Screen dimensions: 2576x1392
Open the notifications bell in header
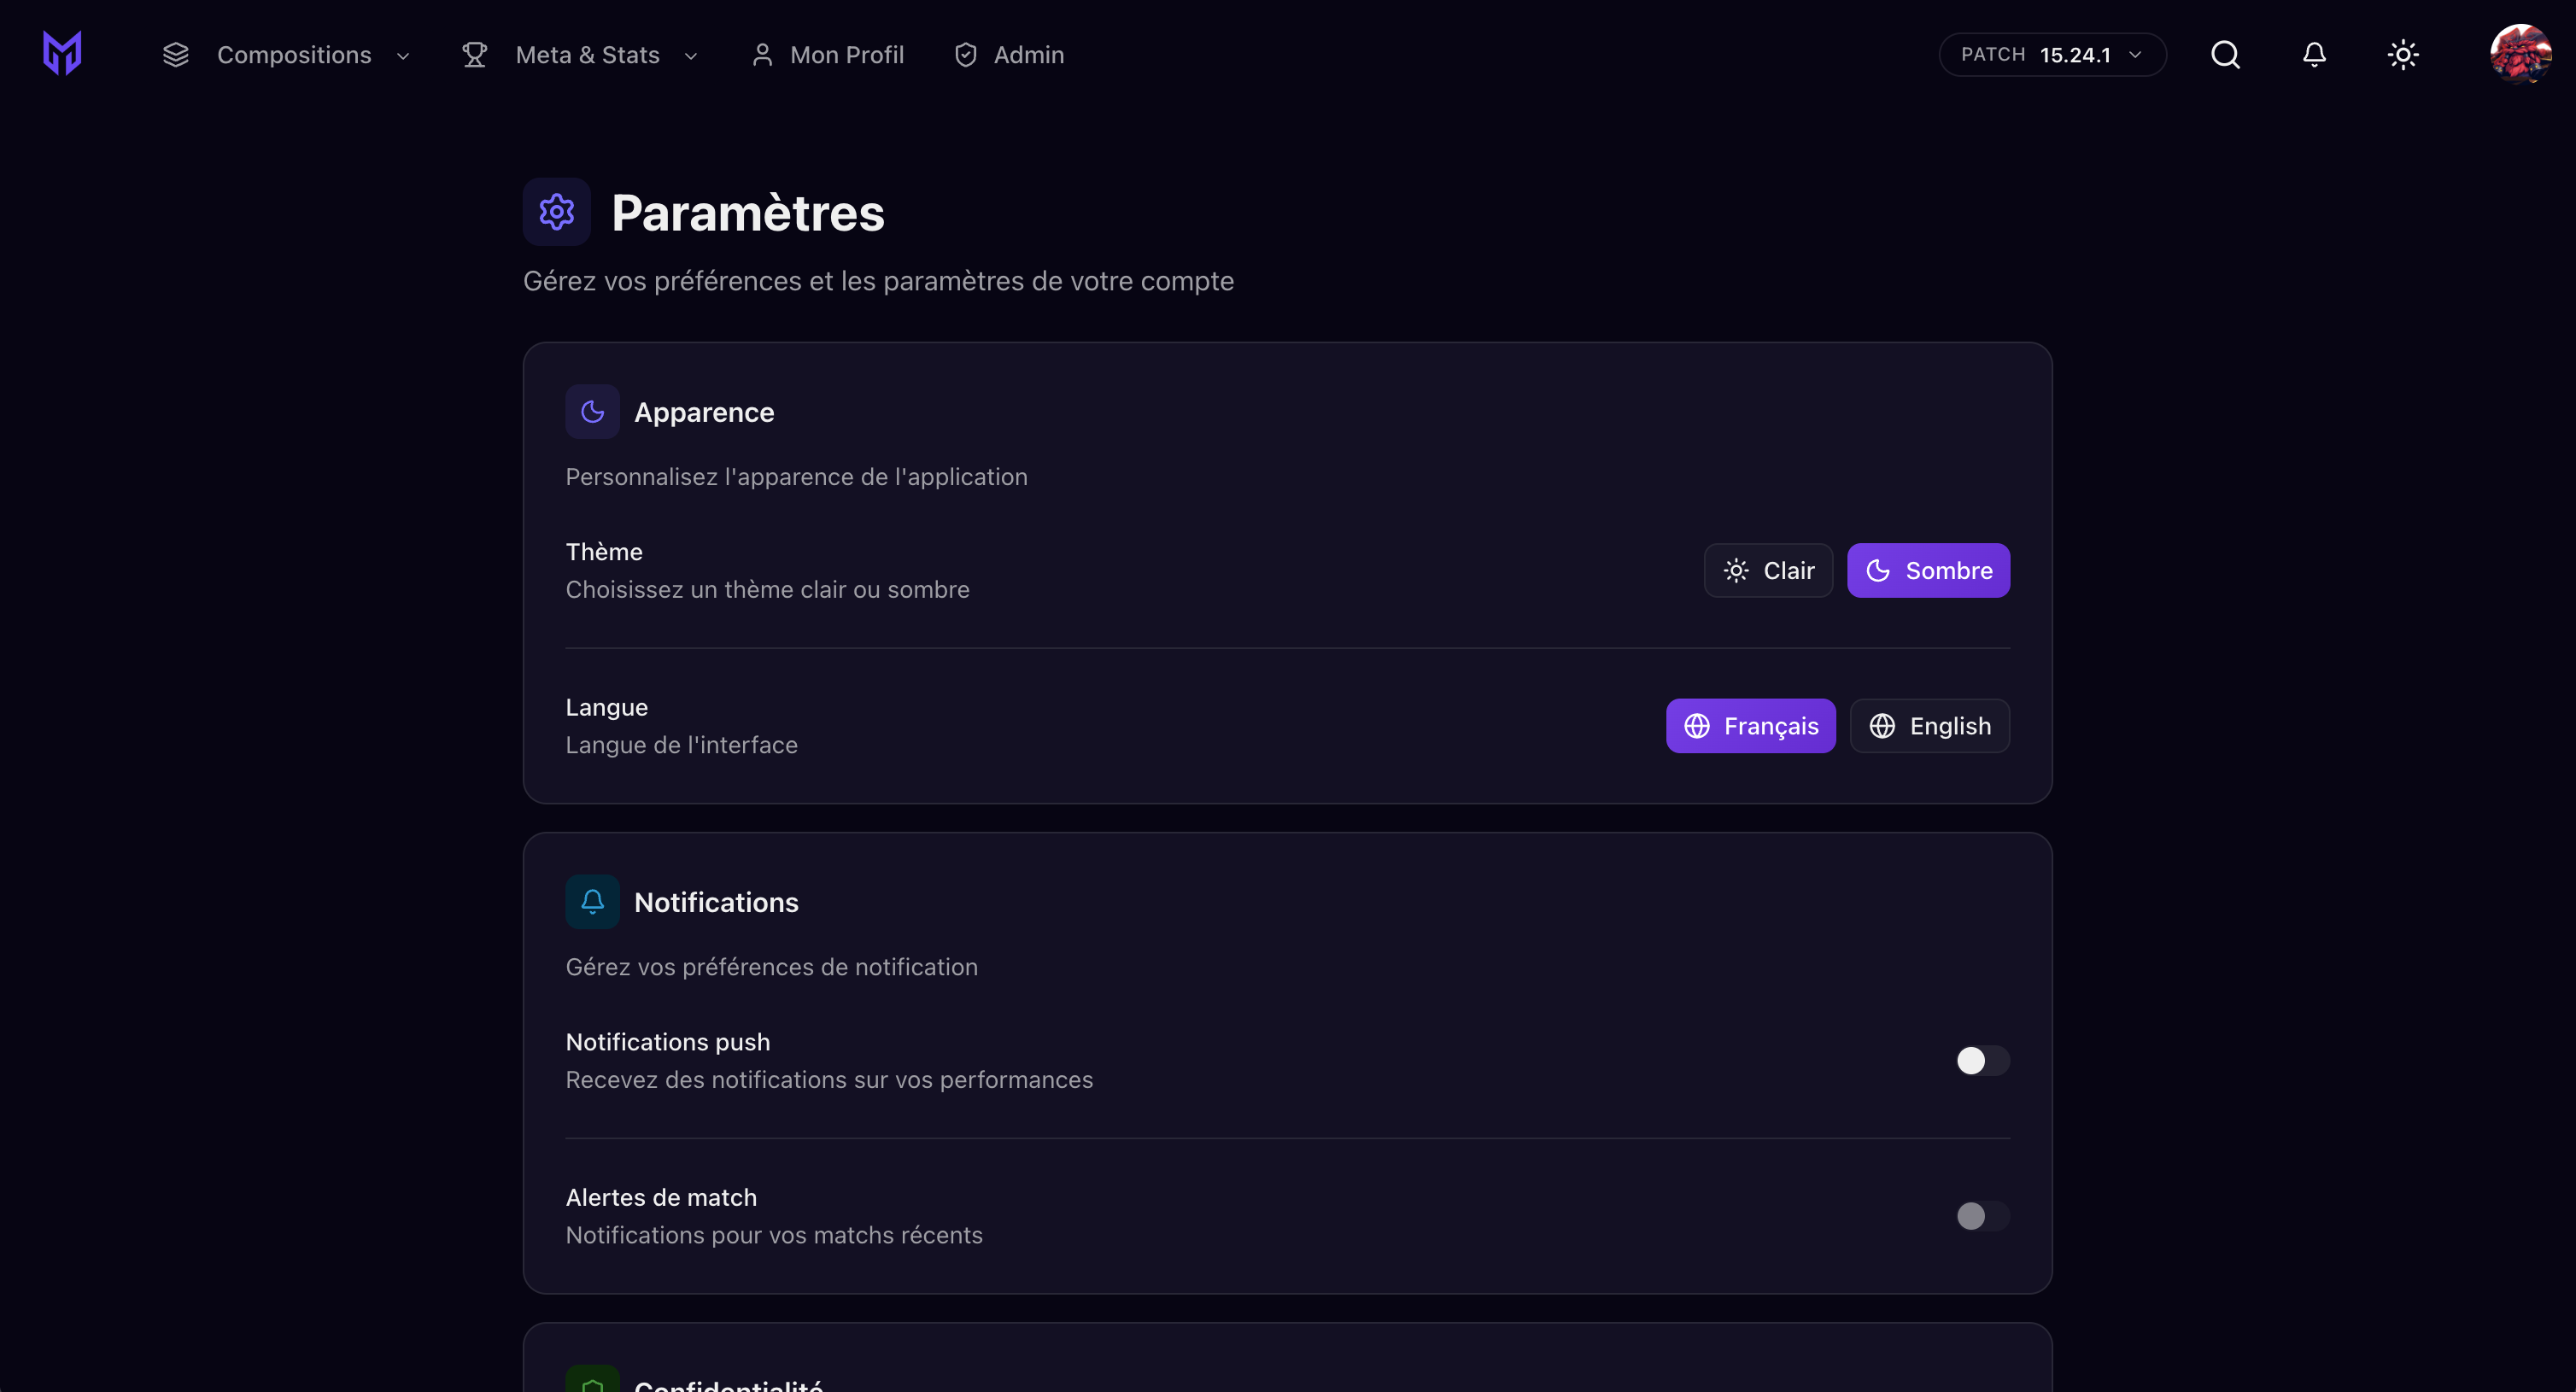2314,55
